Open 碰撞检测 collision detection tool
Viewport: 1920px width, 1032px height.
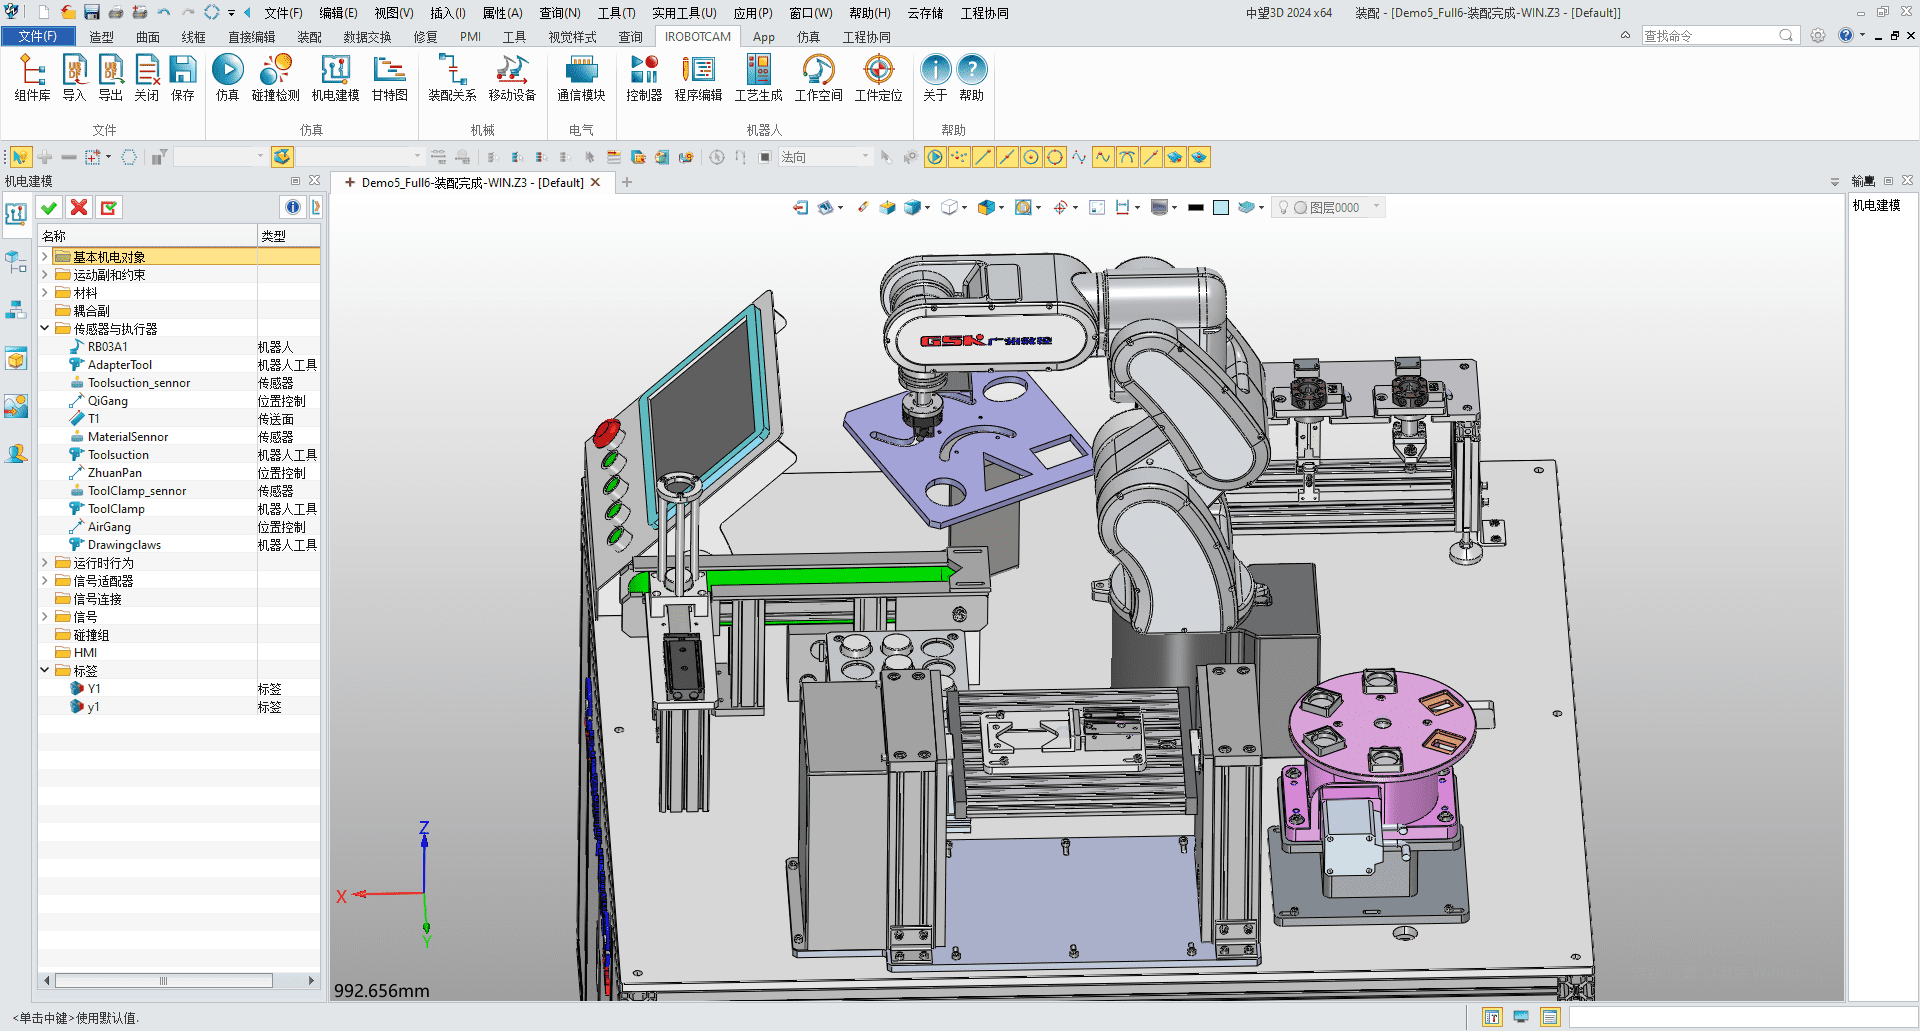(x=275, y=70)
